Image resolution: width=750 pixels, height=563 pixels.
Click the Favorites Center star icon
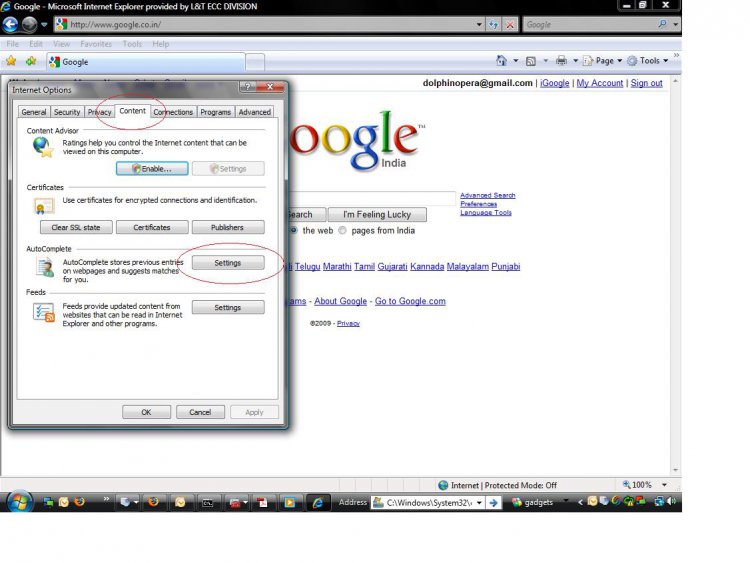[11, 61]
